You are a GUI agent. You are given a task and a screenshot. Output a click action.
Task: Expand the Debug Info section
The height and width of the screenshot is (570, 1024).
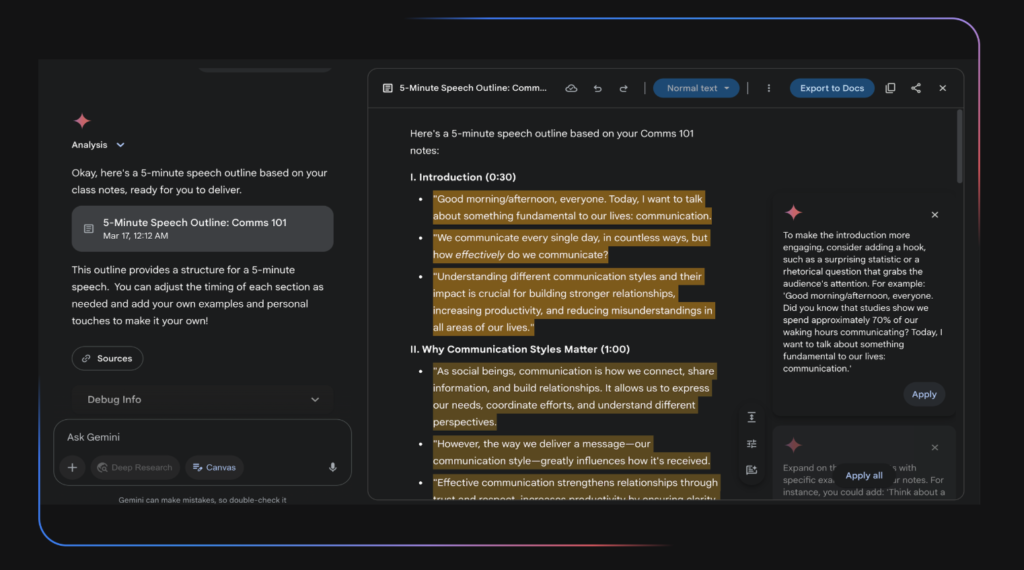pos(202,400)
